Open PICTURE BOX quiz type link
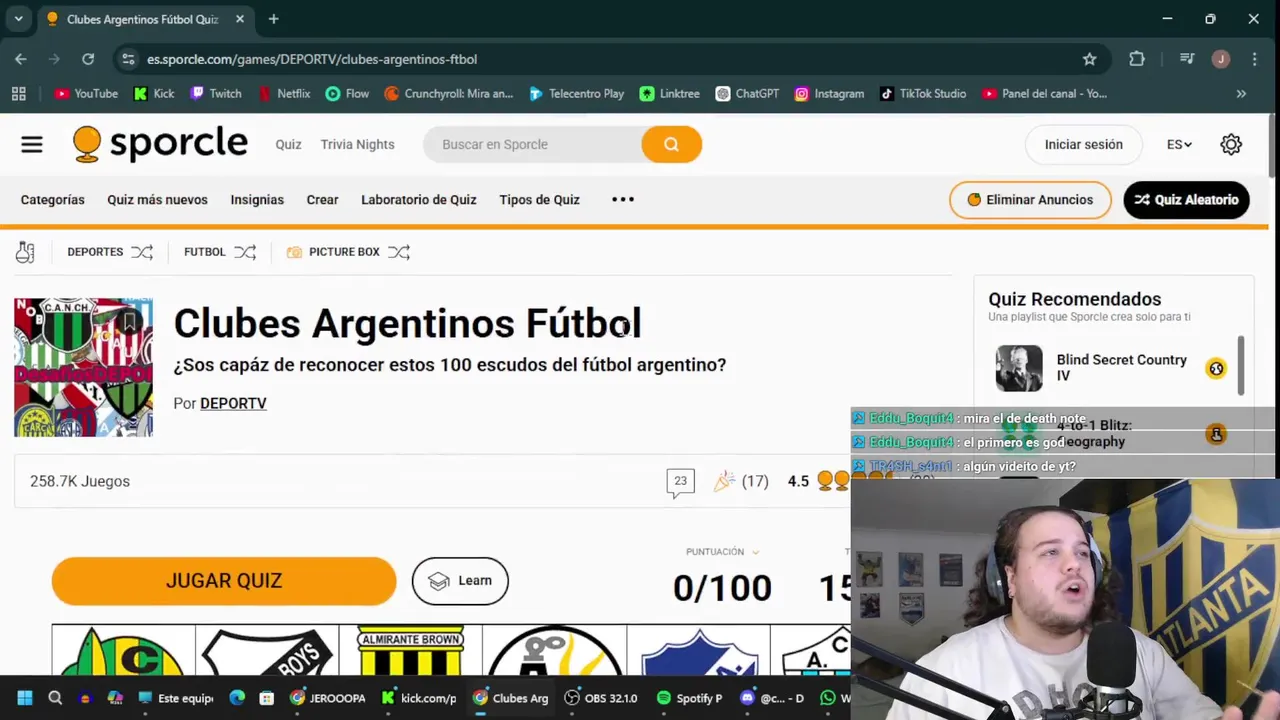 coord(344,252)
